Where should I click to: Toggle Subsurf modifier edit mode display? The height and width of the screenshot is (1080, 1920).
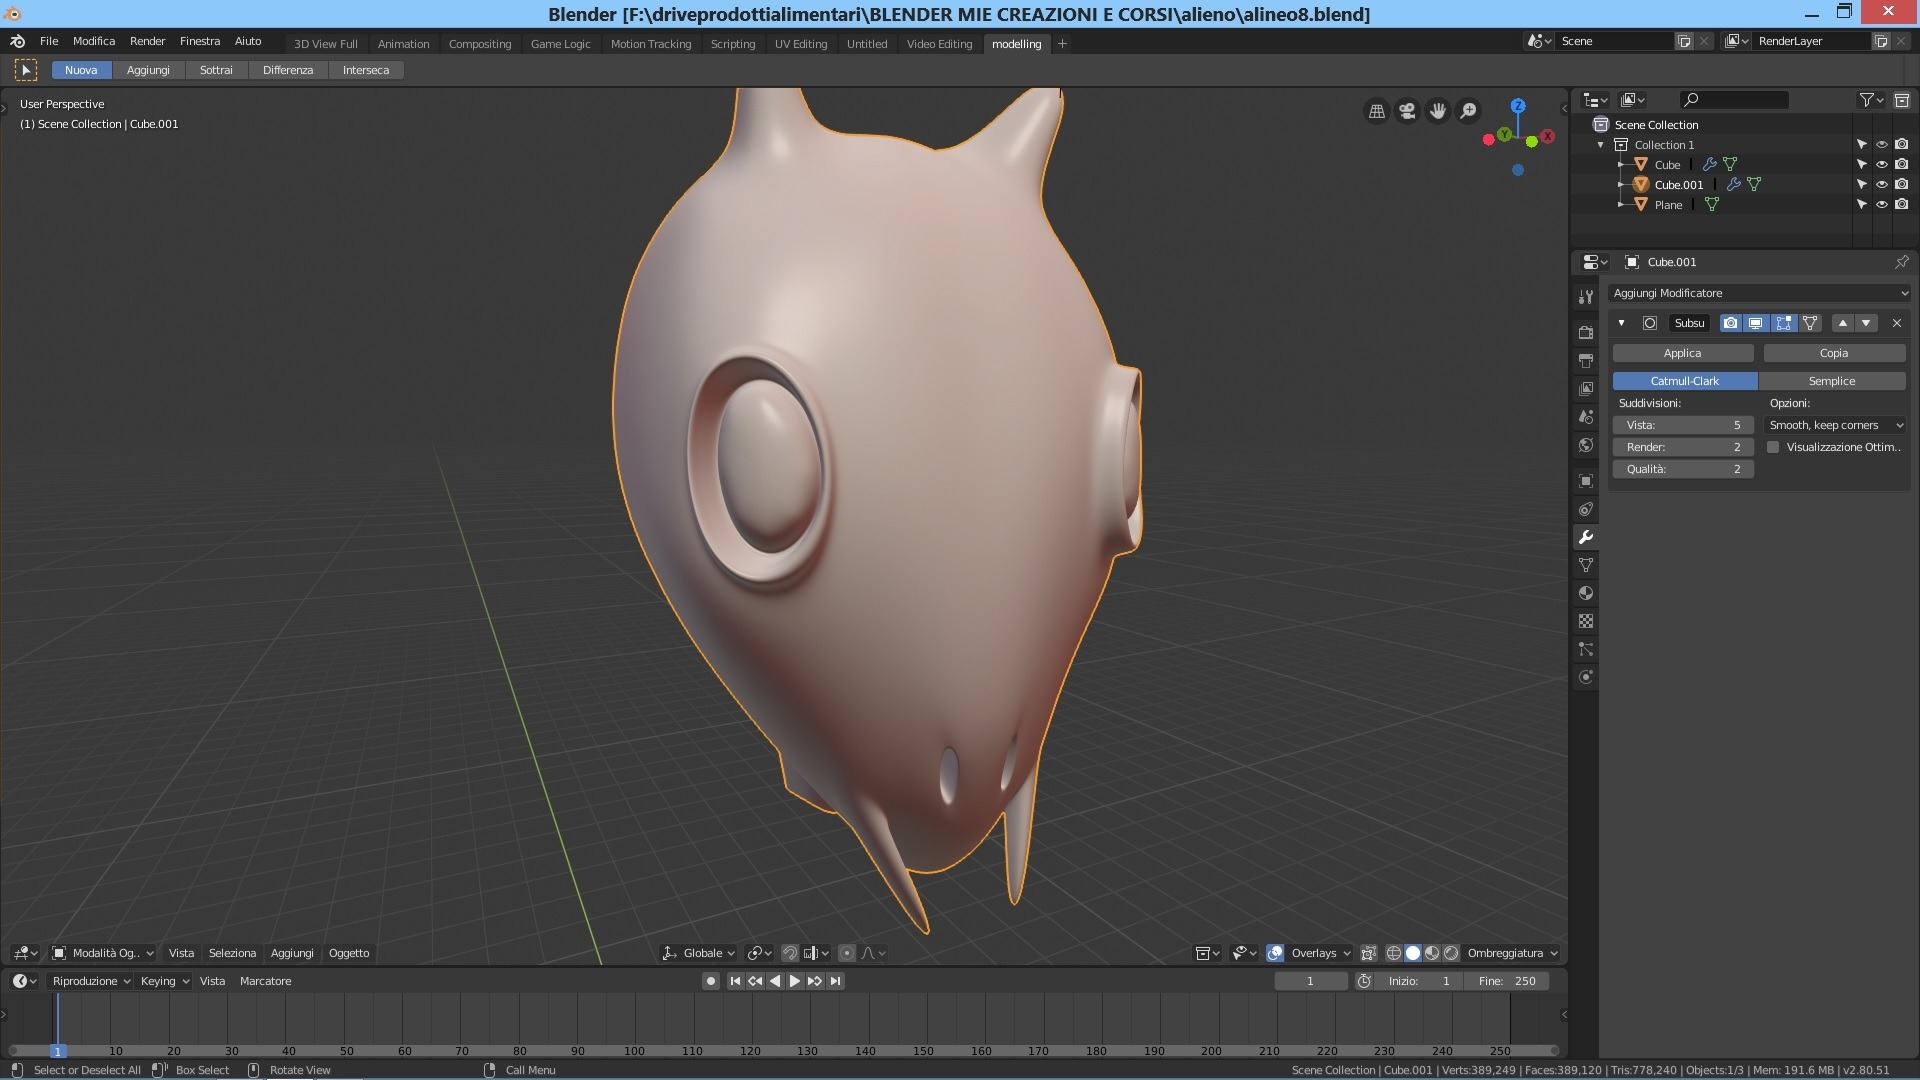tap(1783, 323)
